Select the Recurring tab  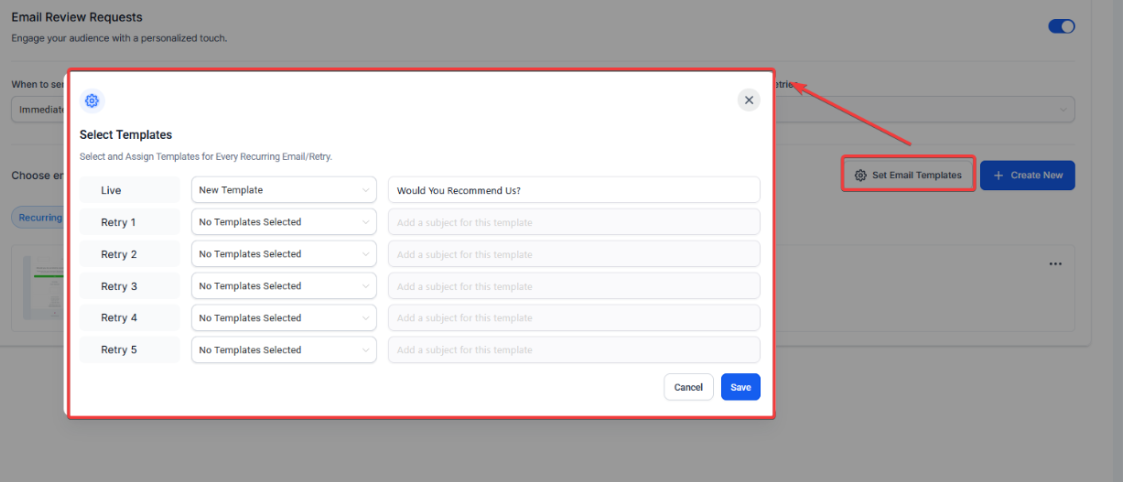click(x=40, y=217)
